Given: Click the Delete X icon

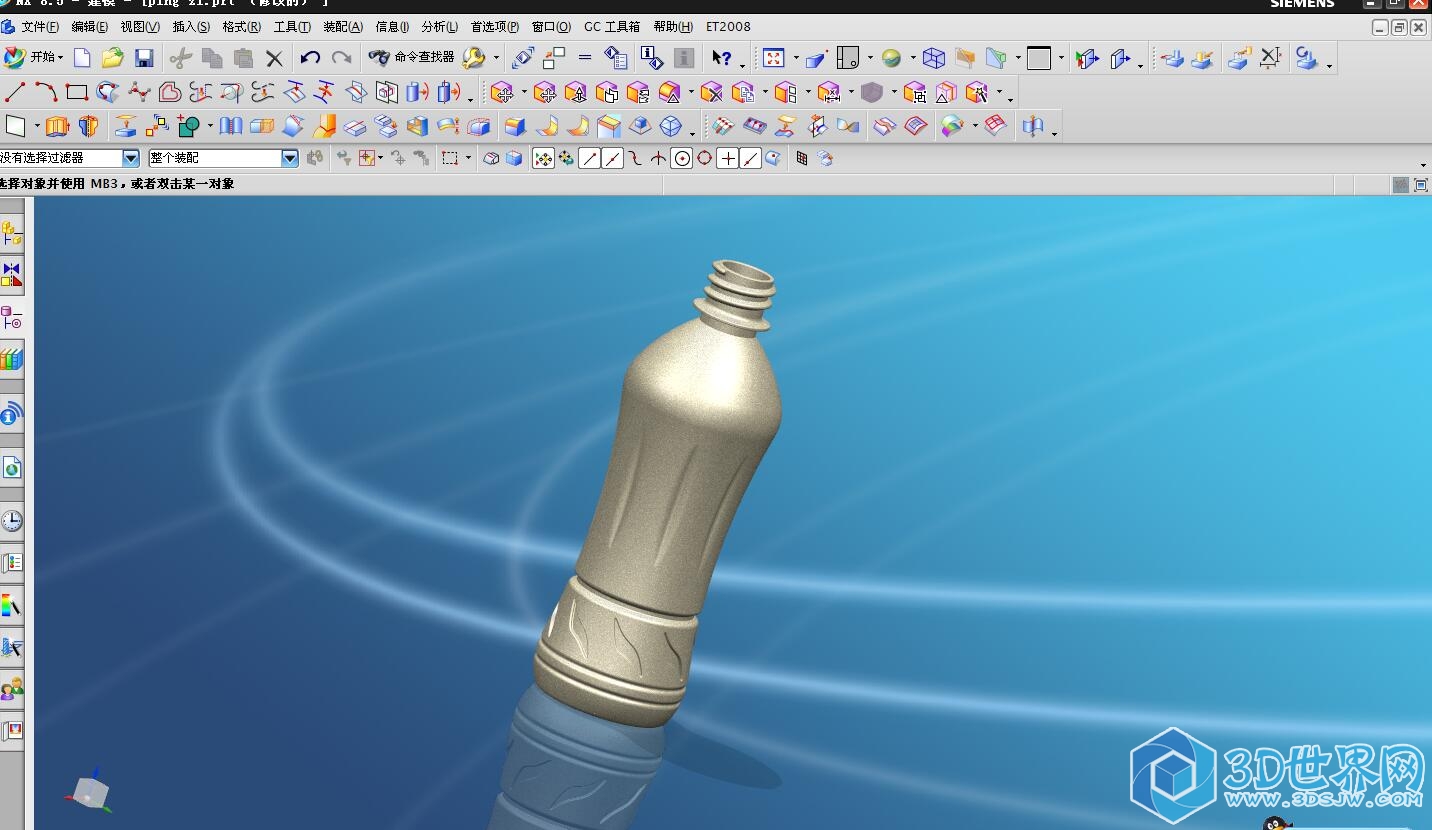Looking at the screenshot, I should pos(274,58).
